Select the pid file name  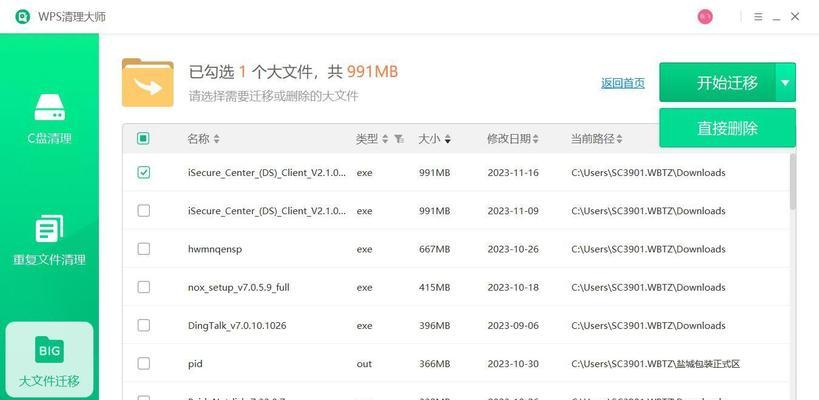(x=195, y=364)
